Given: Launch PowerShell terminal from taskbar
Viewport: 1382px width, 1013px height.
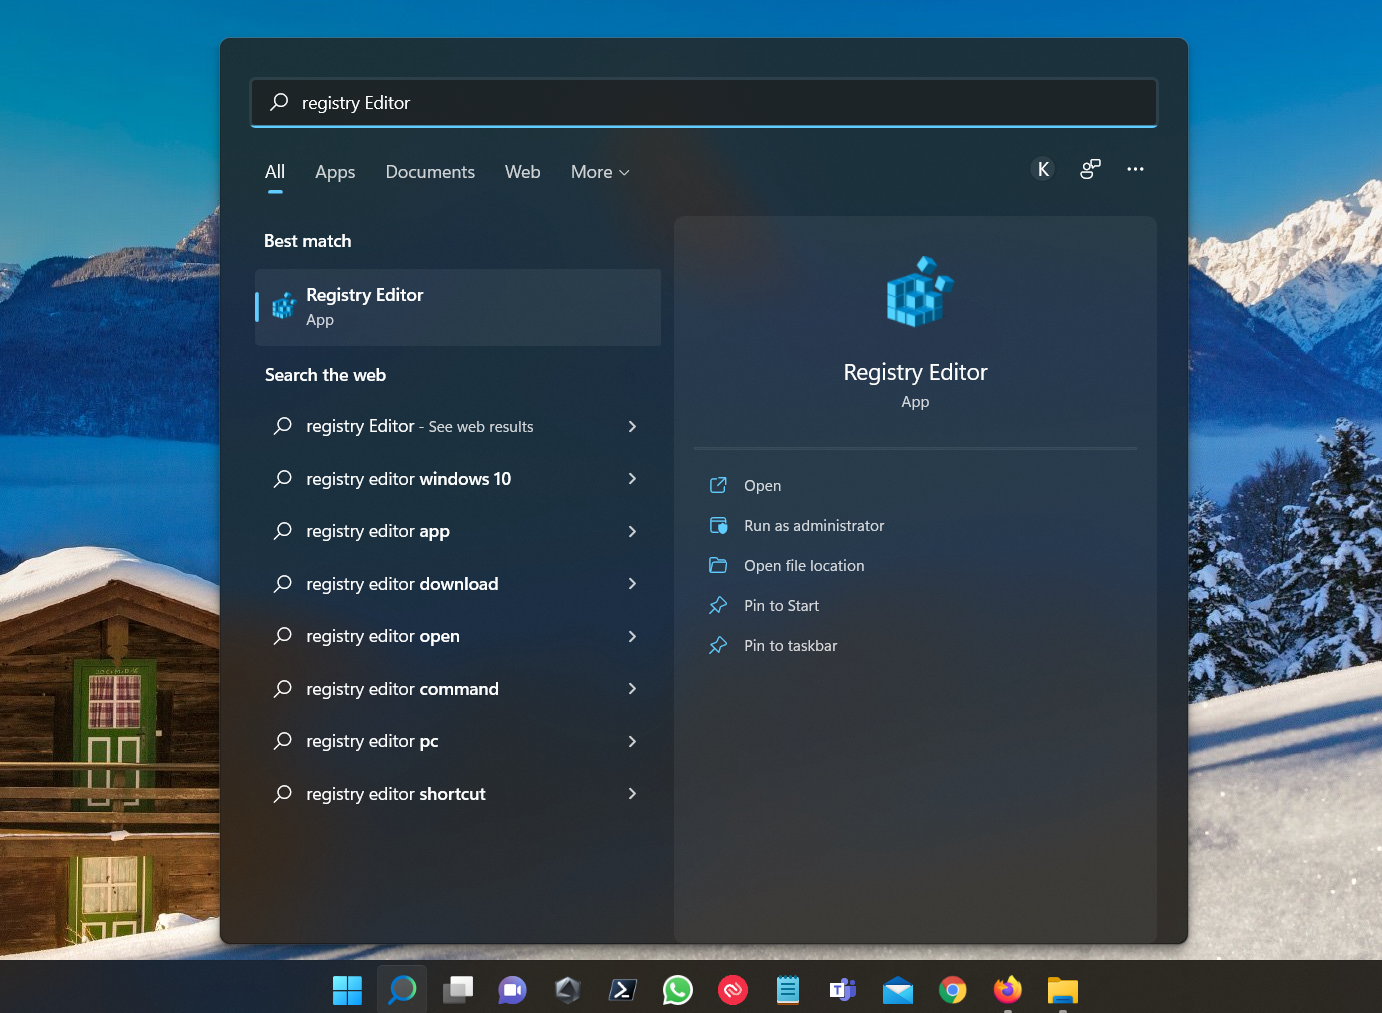Looking at the screenshot, I should coord(622,990).
